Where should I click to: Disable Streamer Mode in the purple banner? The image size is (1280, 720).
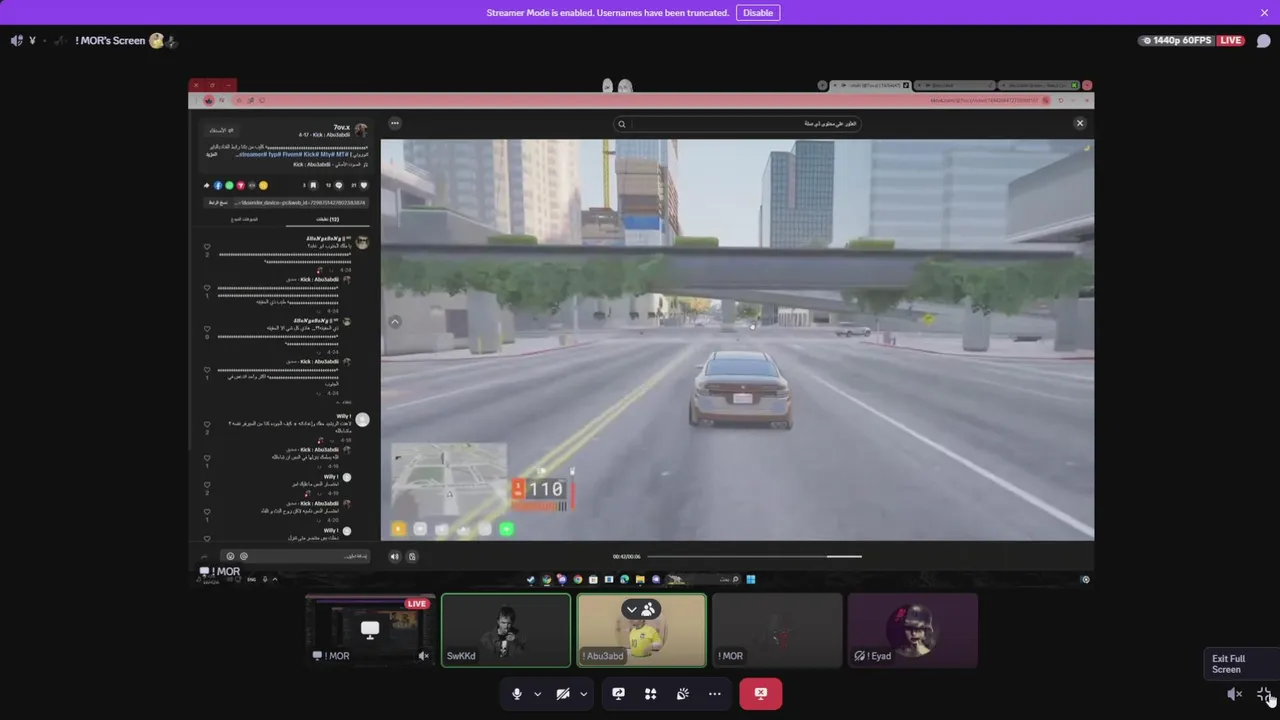point(758,13)
